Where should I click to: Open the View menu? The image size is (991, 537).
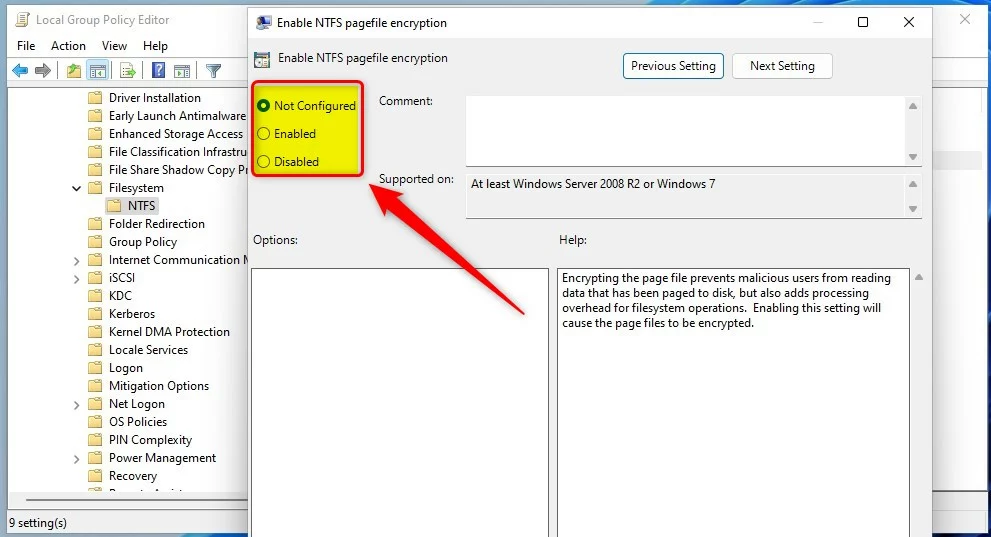tap(114, 45)
